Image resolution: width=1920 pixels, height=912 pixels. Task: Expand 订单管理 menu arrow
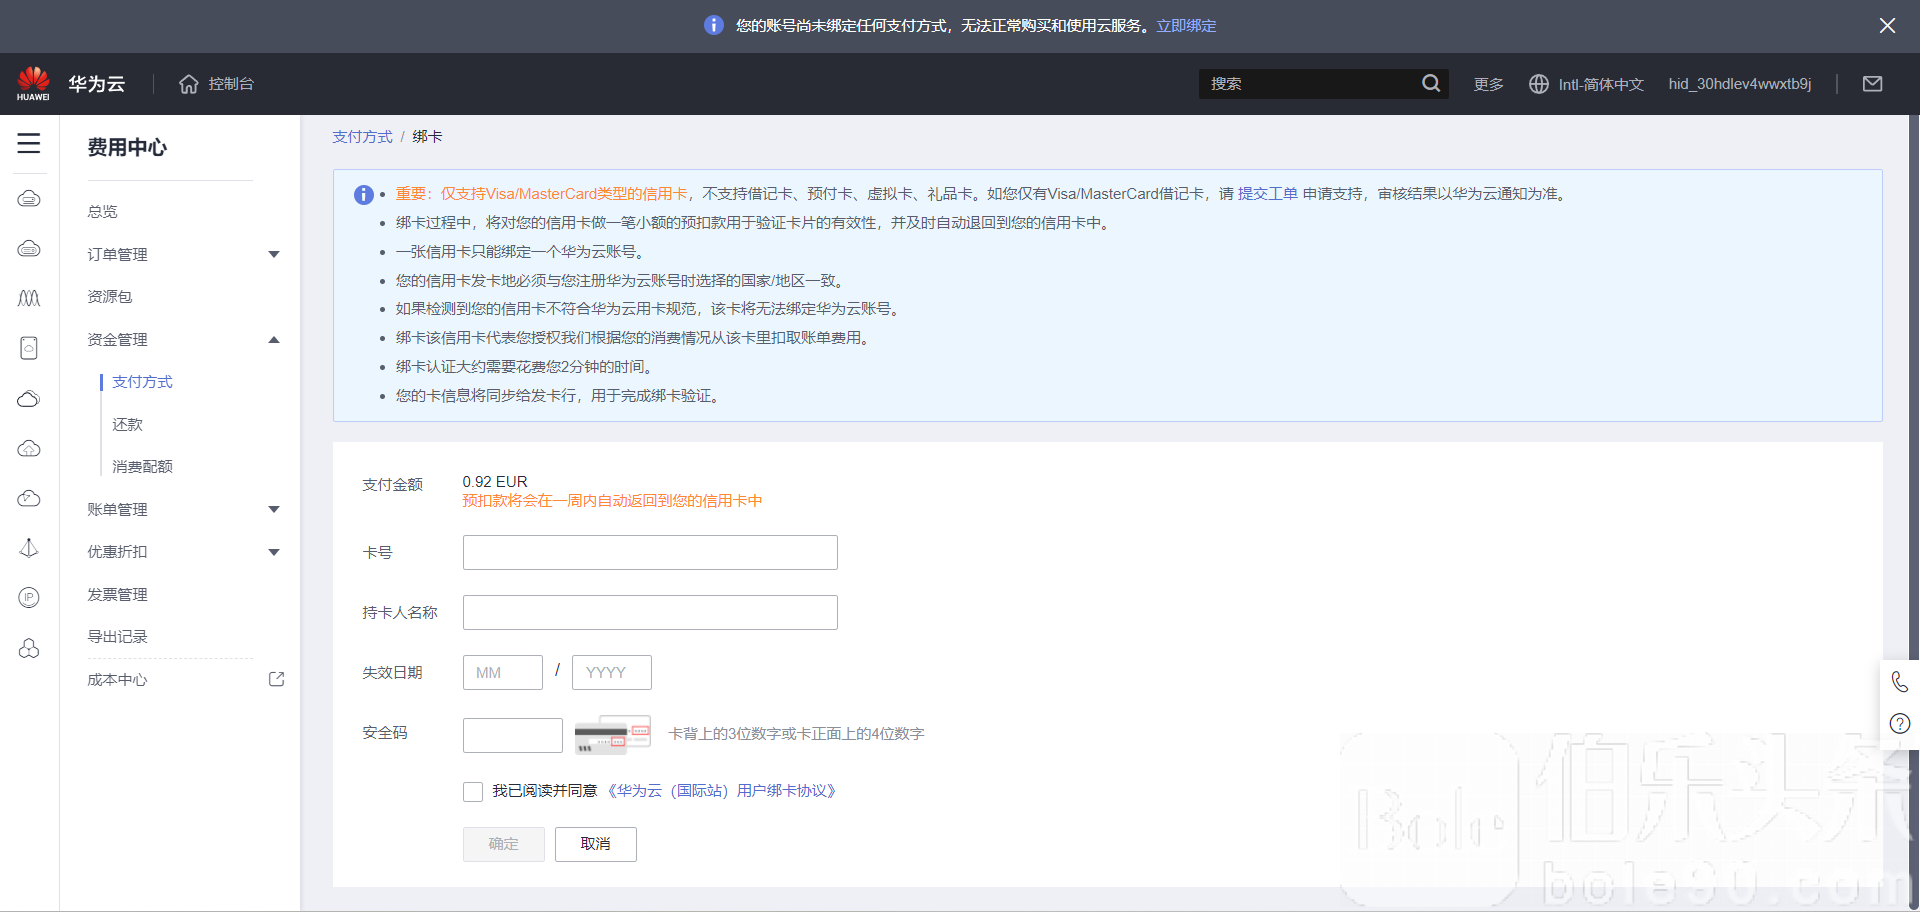pyautogui.click(x=274, y=254)
